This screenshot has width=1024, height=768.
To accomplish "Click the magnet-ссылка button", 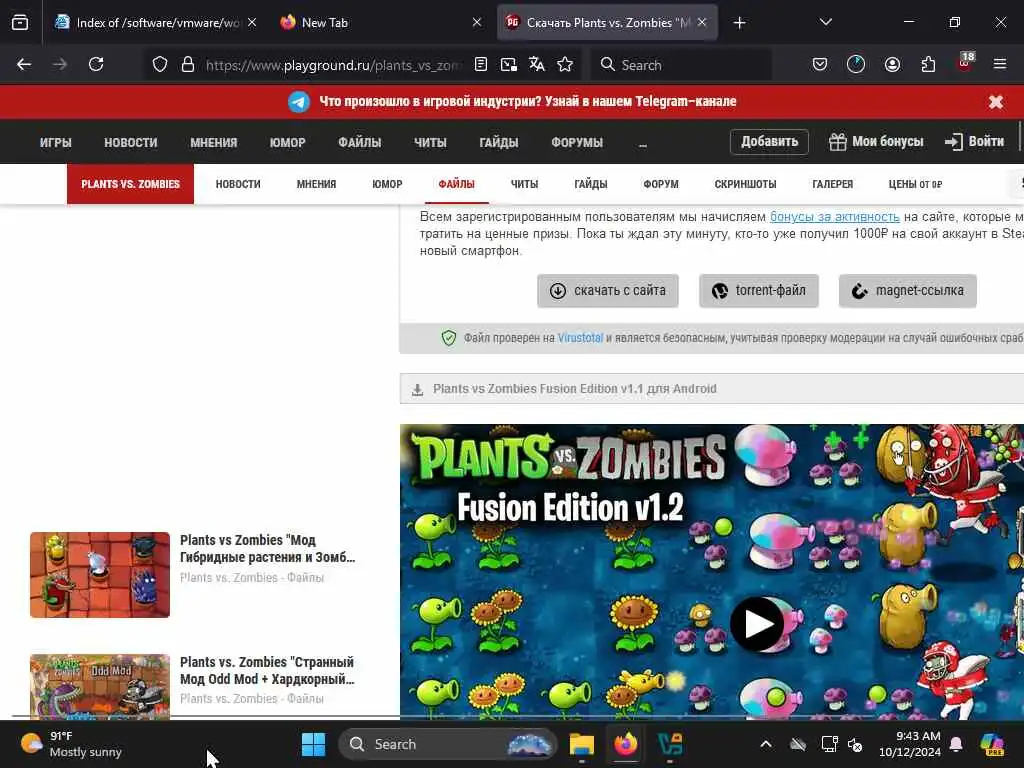I will pyautogui.click(x=907, y=291).
